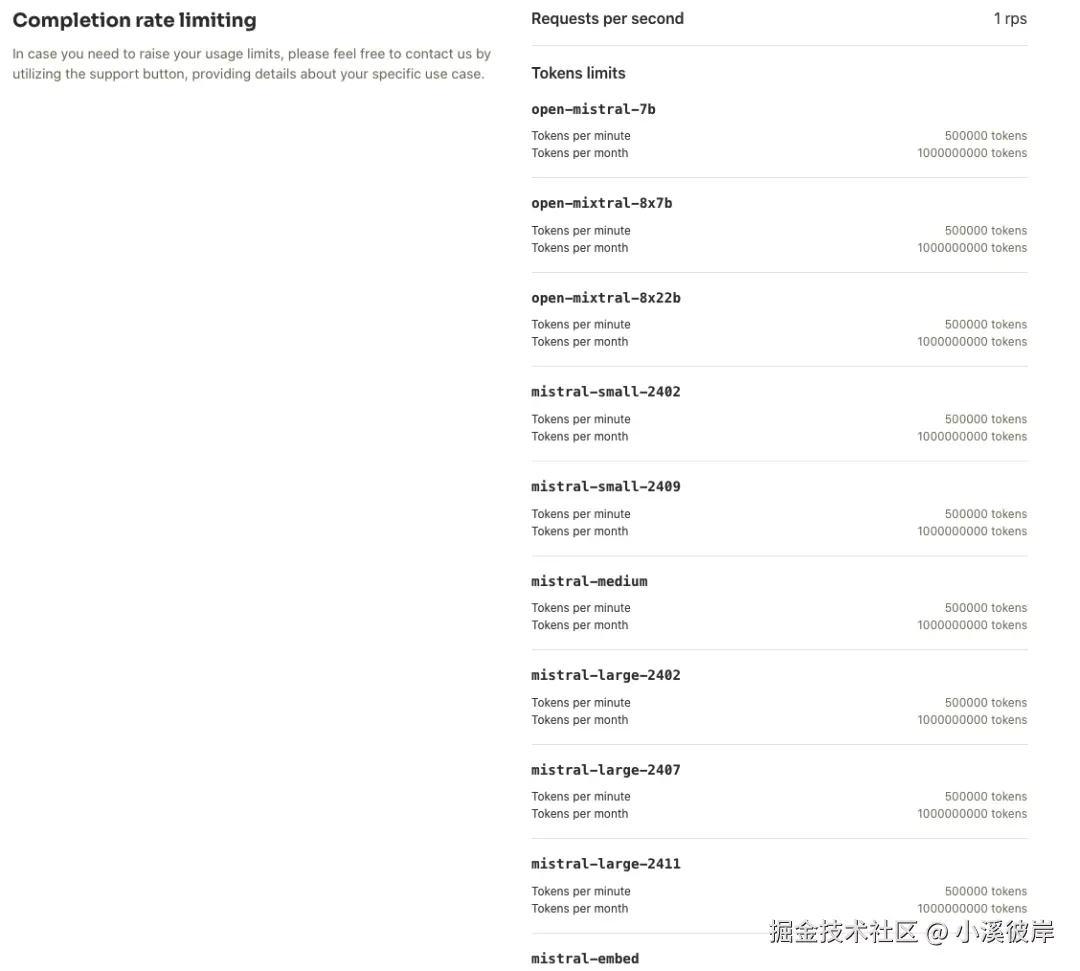Click mistral-medium "Tokens per minute" label
The image size is (1080, 971).
[581, 608]
